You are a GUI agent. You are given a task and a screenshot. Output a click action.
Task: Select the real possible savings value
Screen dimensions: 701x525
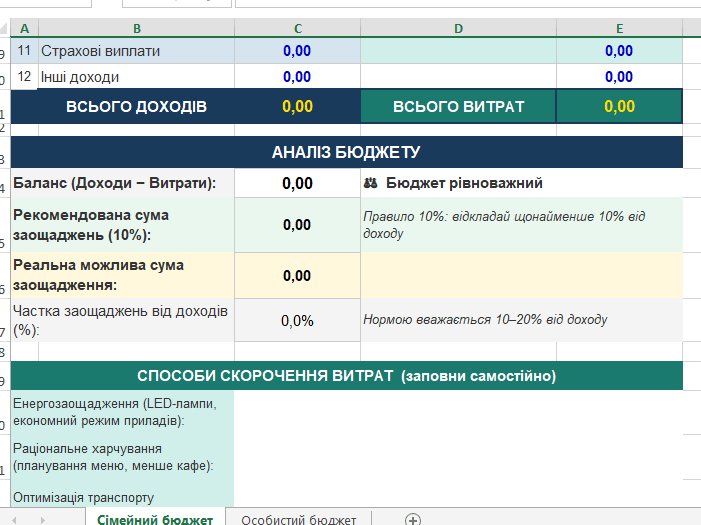point(298,275)
